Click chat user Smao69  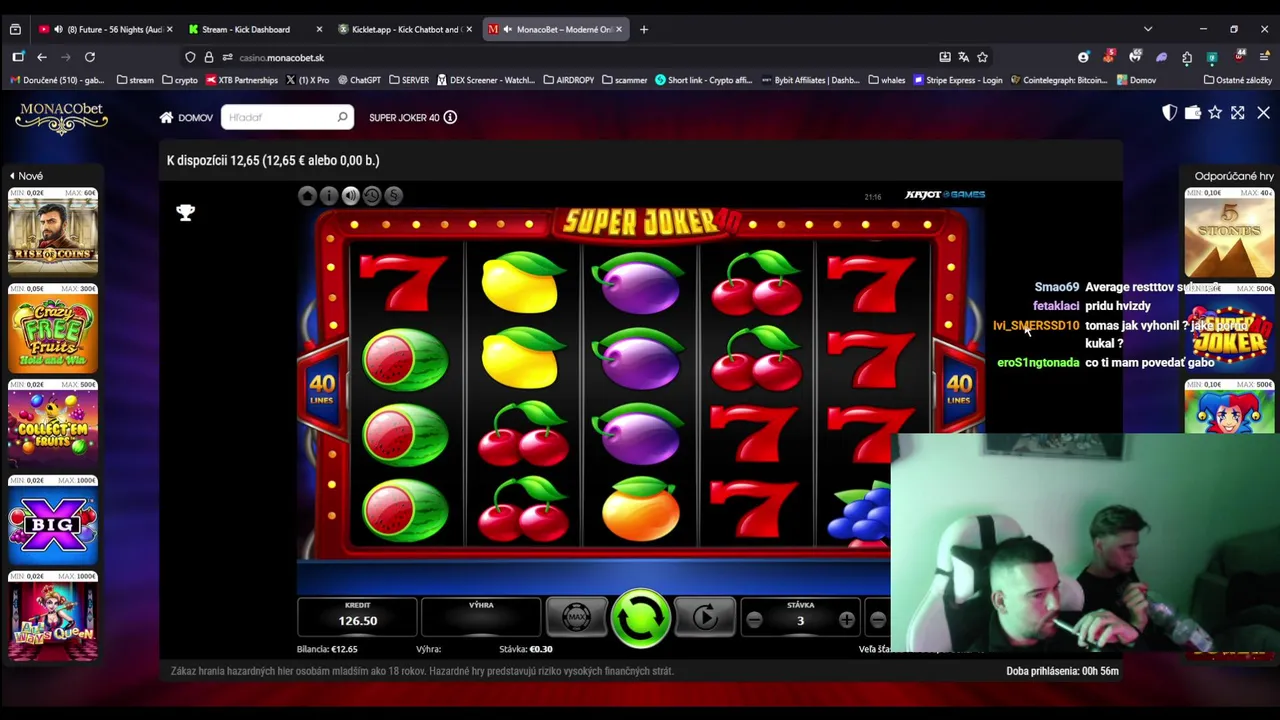[1056, 287]
